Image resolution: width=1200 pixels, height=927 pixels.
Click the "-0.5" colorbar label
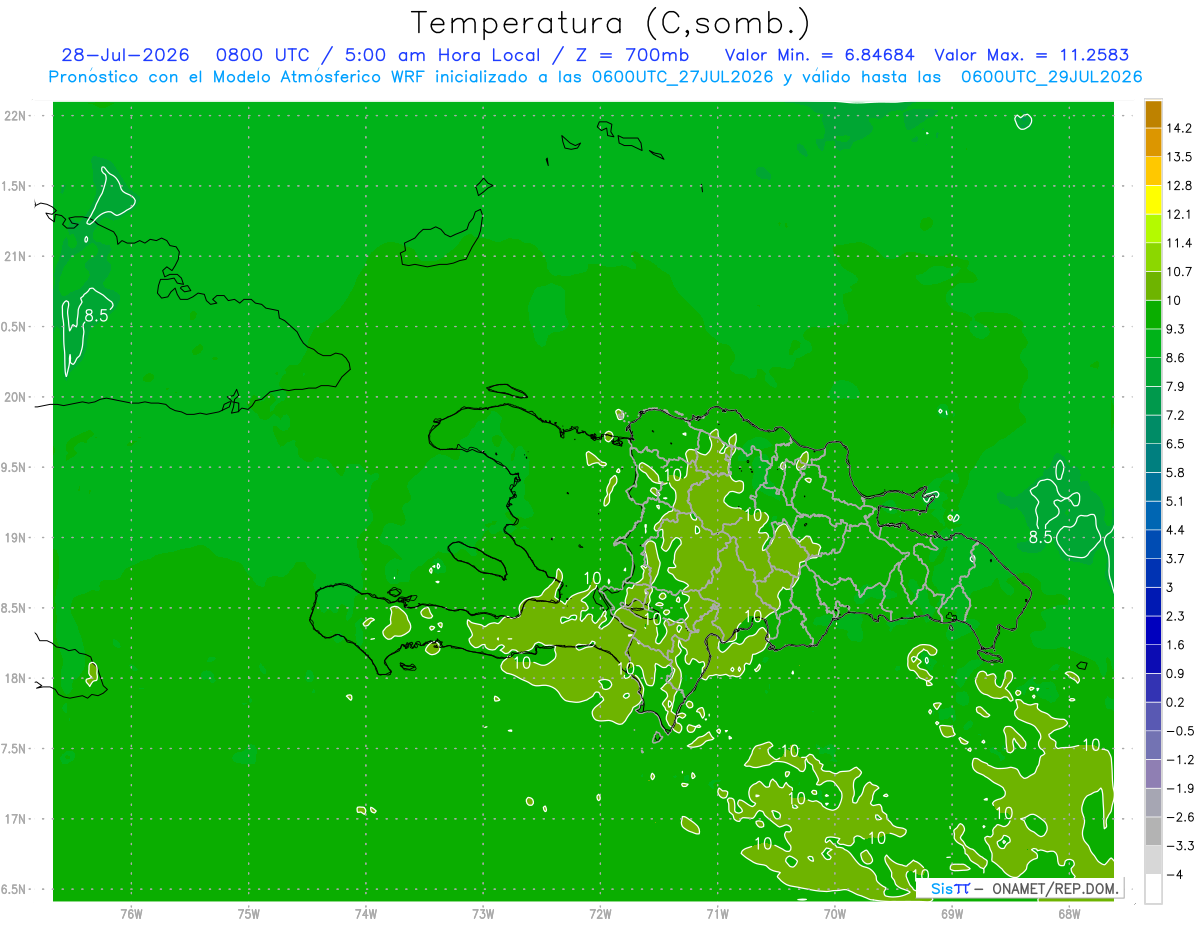[x=1180, y=731]
